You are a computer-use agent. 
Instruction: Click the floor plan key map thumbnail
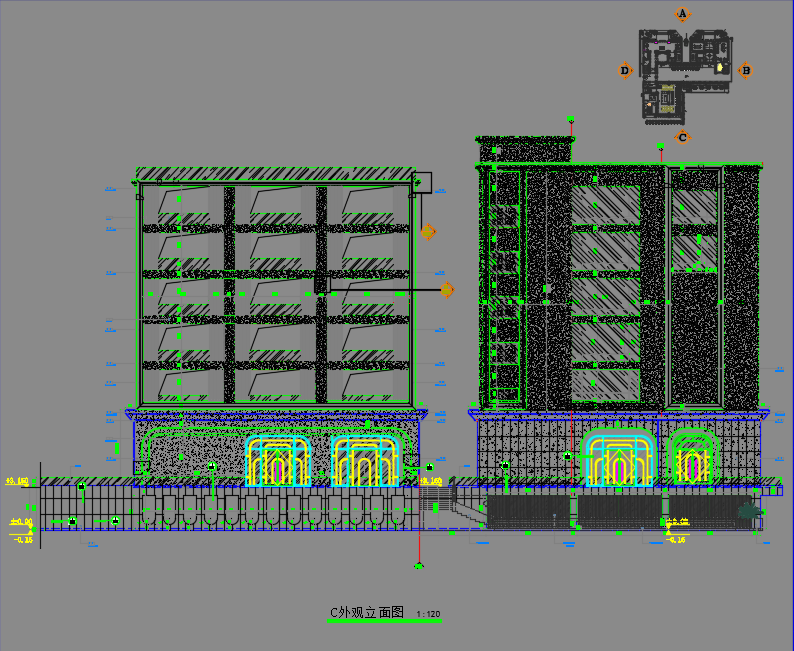[685, 74]
